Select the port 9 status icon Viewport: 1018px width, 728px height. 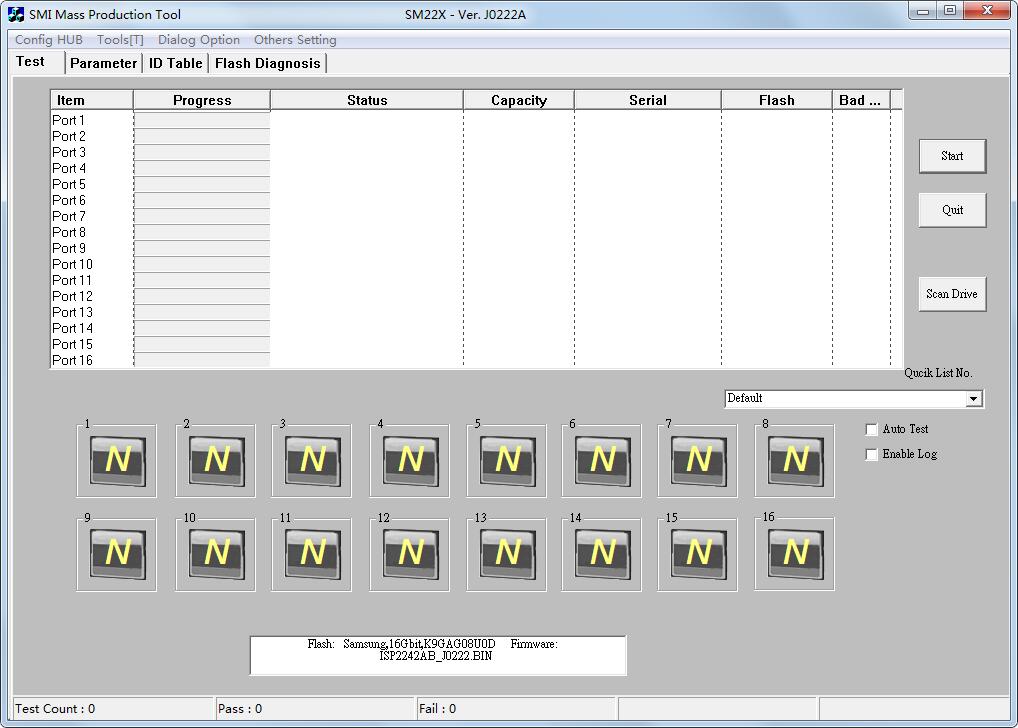click(117, 553)
